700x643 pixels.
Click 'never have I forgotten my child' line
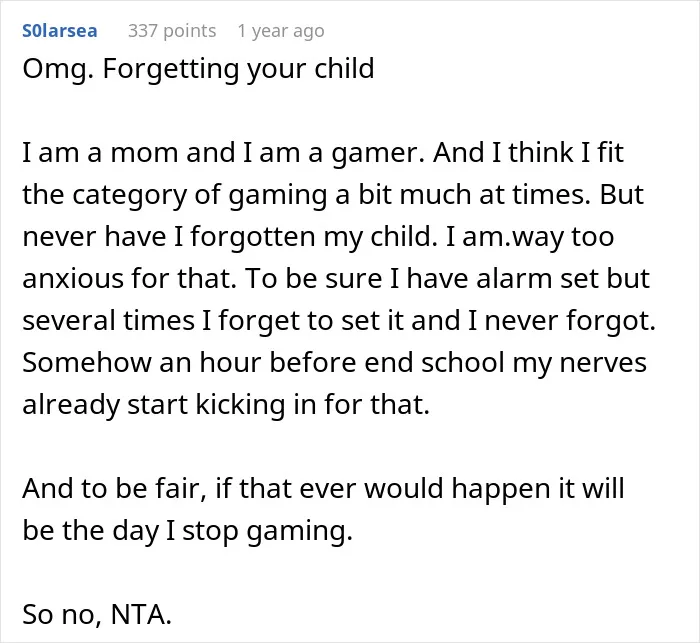318,237
